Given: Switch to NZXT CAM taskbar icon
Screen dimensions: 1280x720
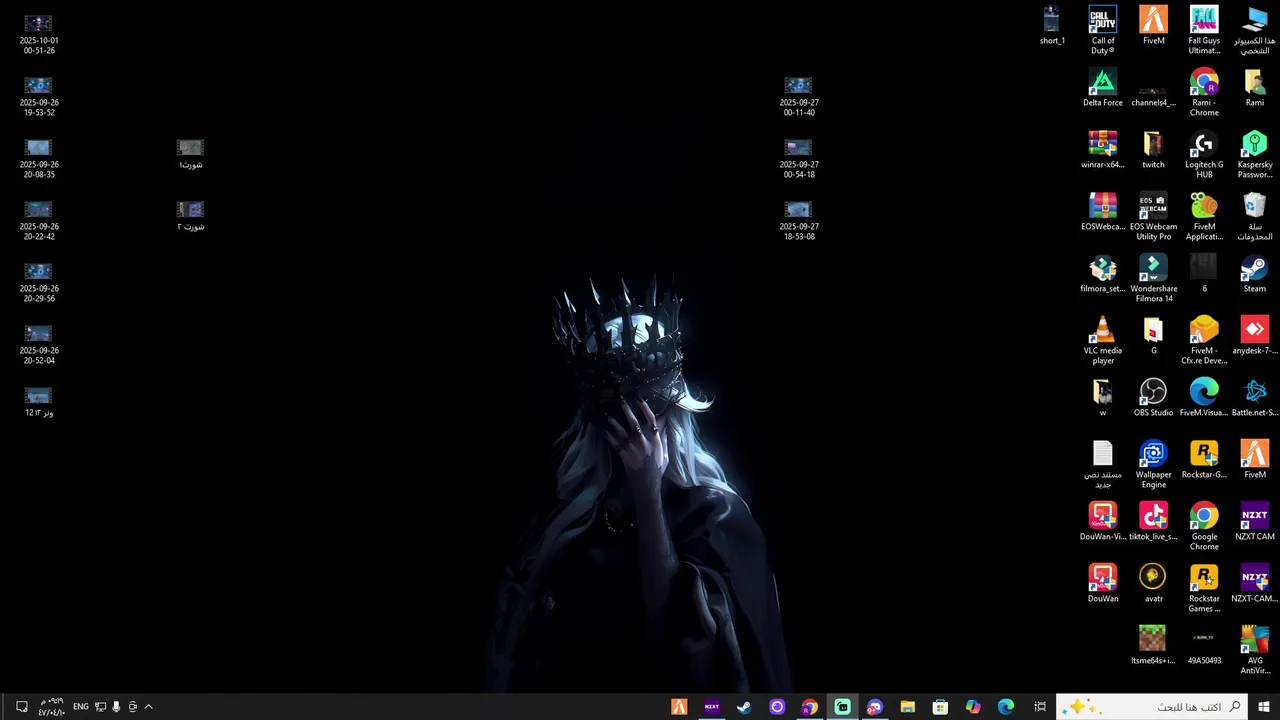Looking at the screenshot, I should 712,707.
